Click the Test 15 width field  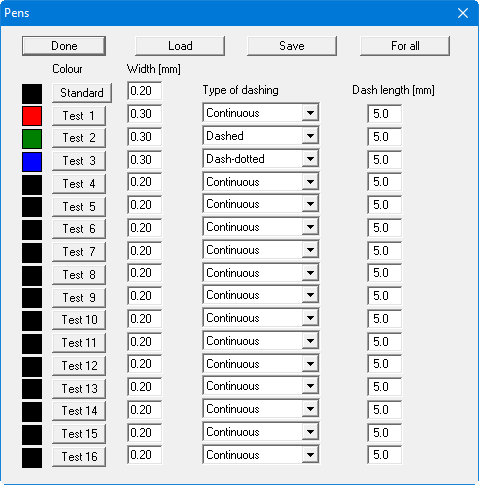pos(145,433)
